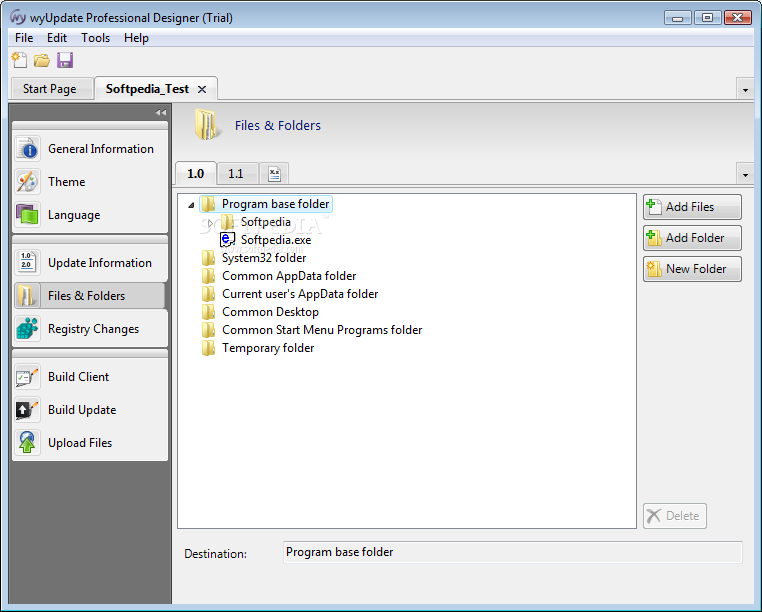This screenshot has width=762, height=612.
Task: Switch to version 1.1 tab
Action: 236,174
